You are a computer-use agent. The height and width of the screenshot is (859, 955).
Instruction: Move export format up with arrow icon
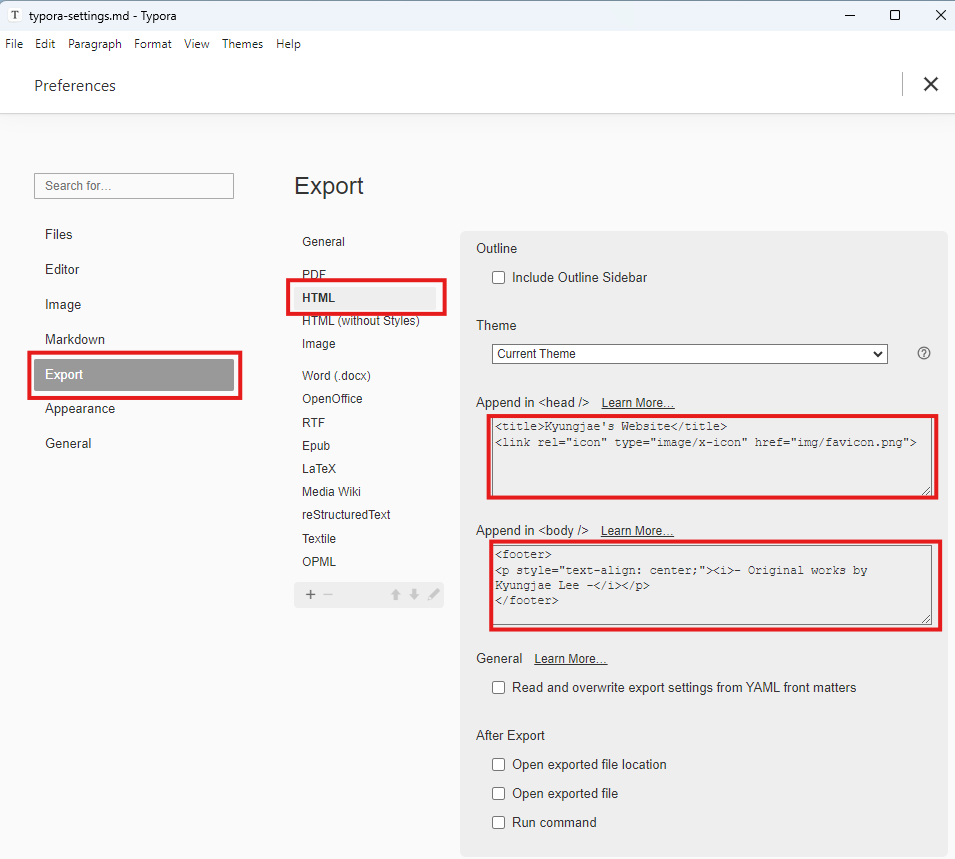click(395, 595)
